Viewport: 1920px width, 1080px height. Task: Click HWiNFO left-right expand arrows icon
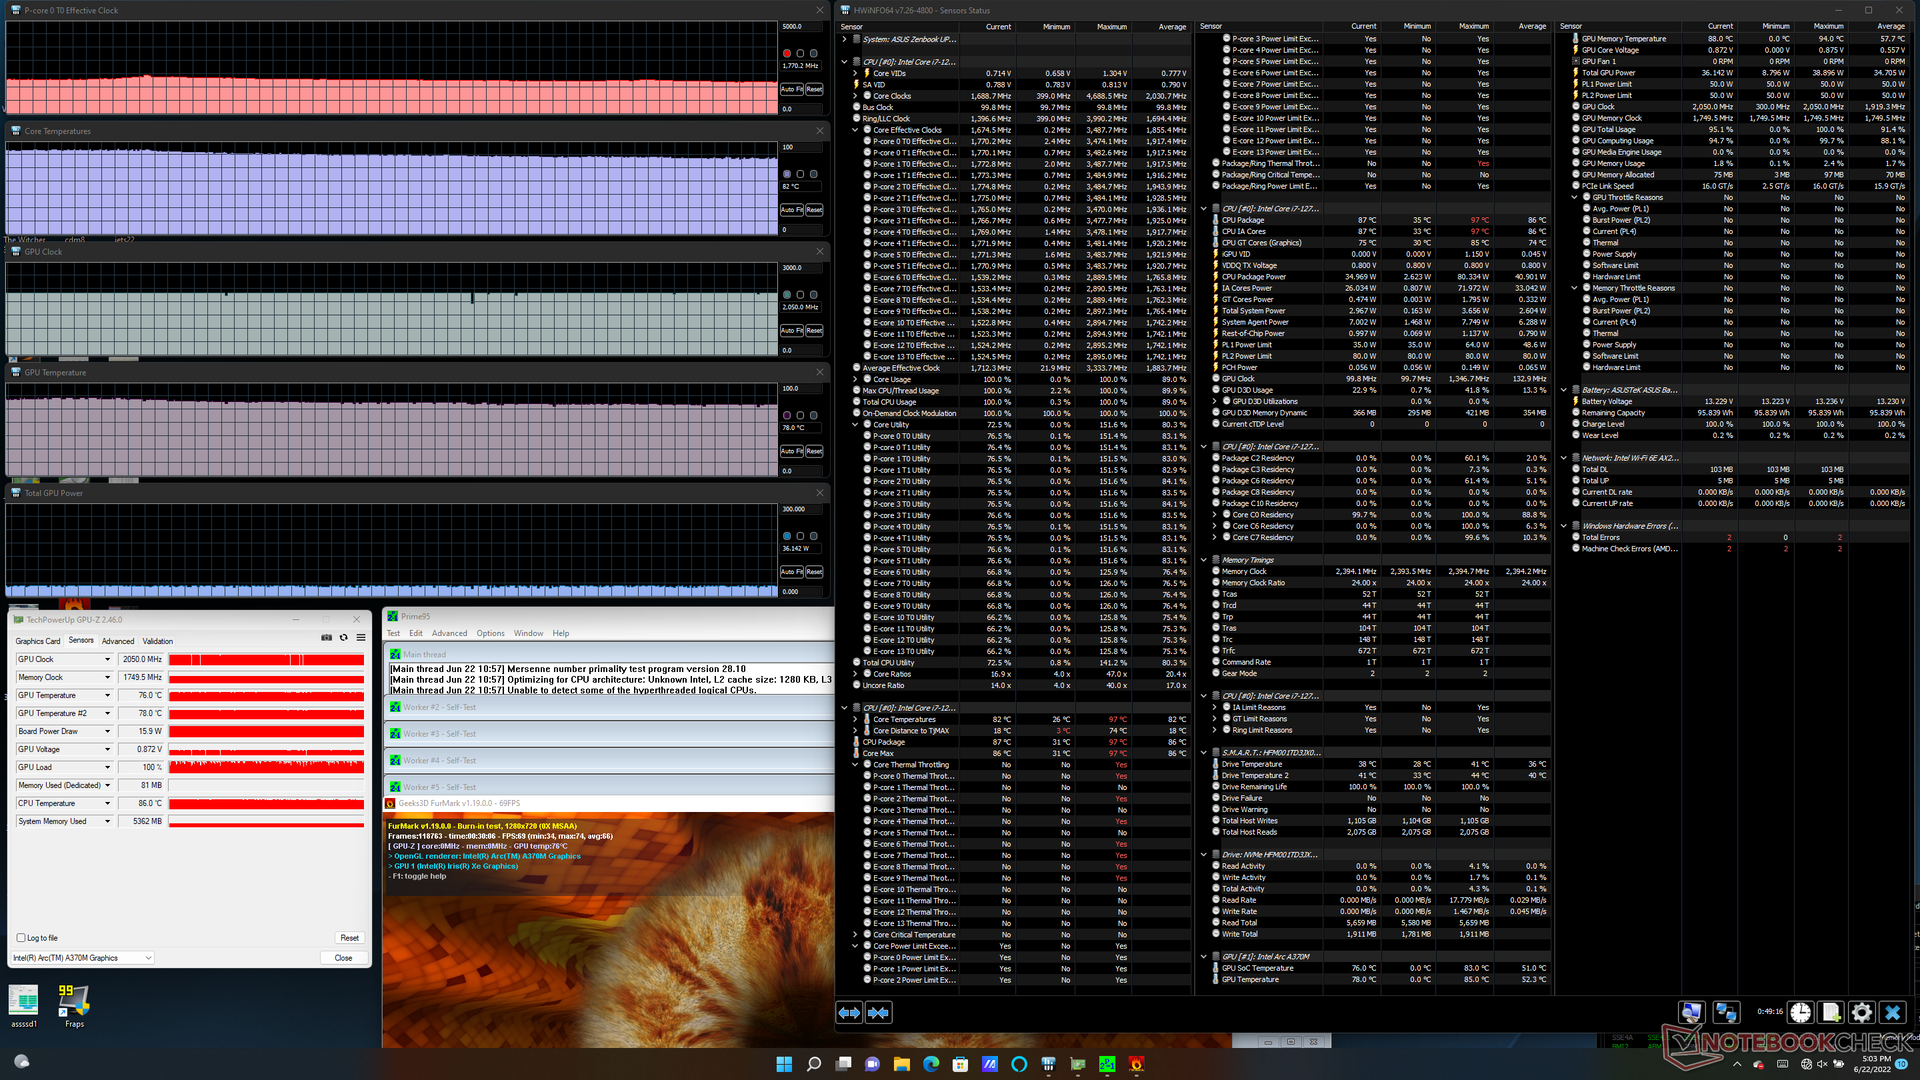click(x=849, y=1013)
